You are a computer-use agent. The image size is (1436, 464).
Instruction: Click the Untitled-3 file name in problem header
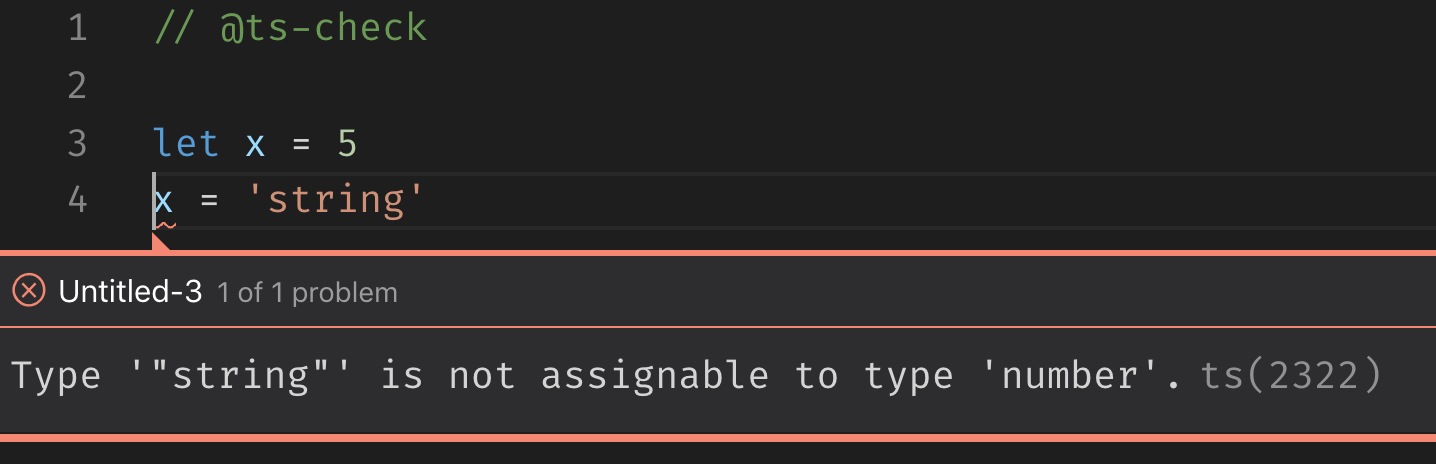pos(131,291)
